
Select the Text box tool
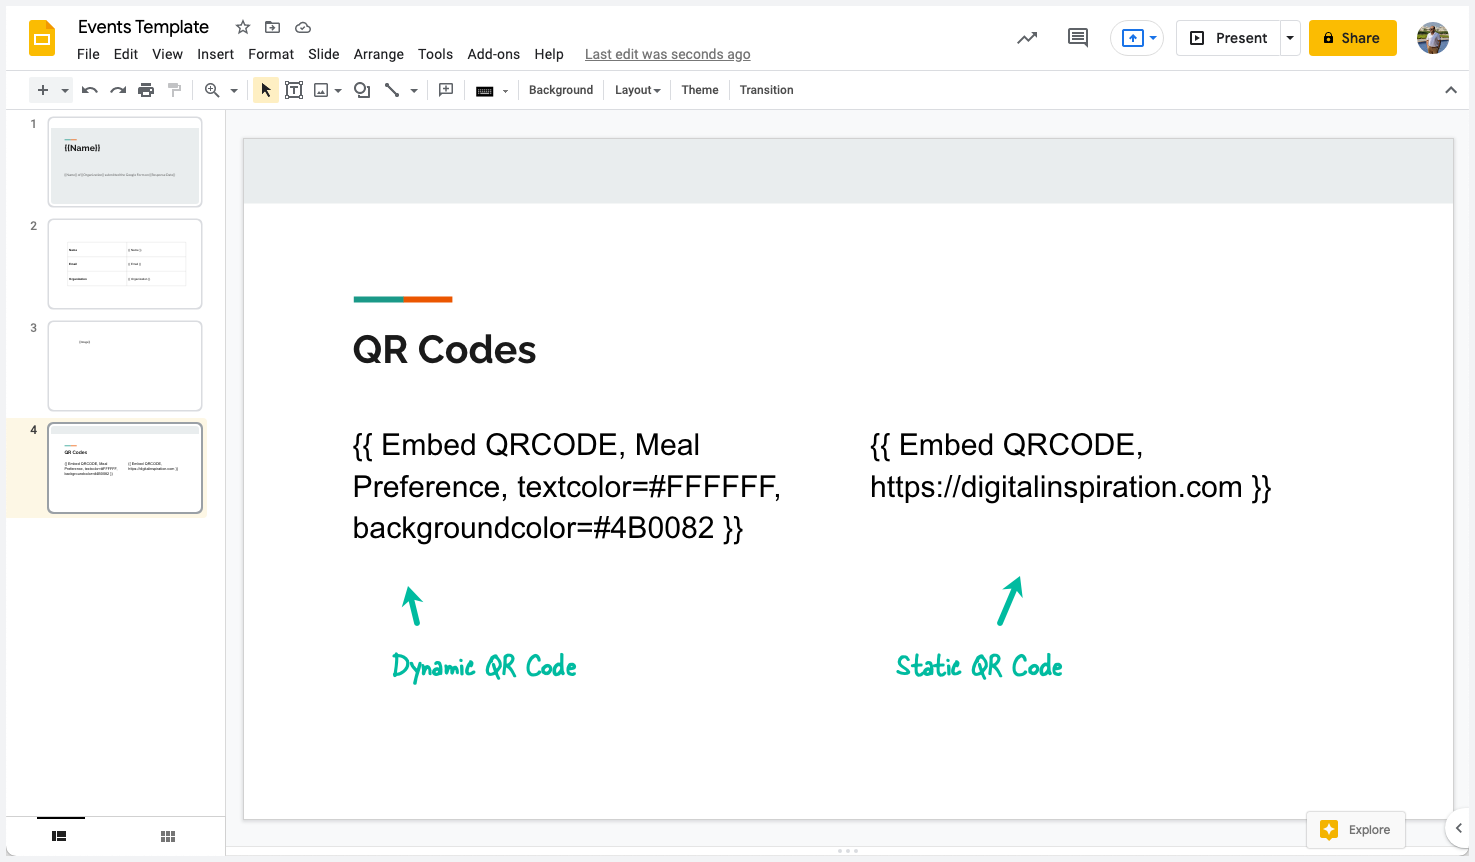point(294,90)
